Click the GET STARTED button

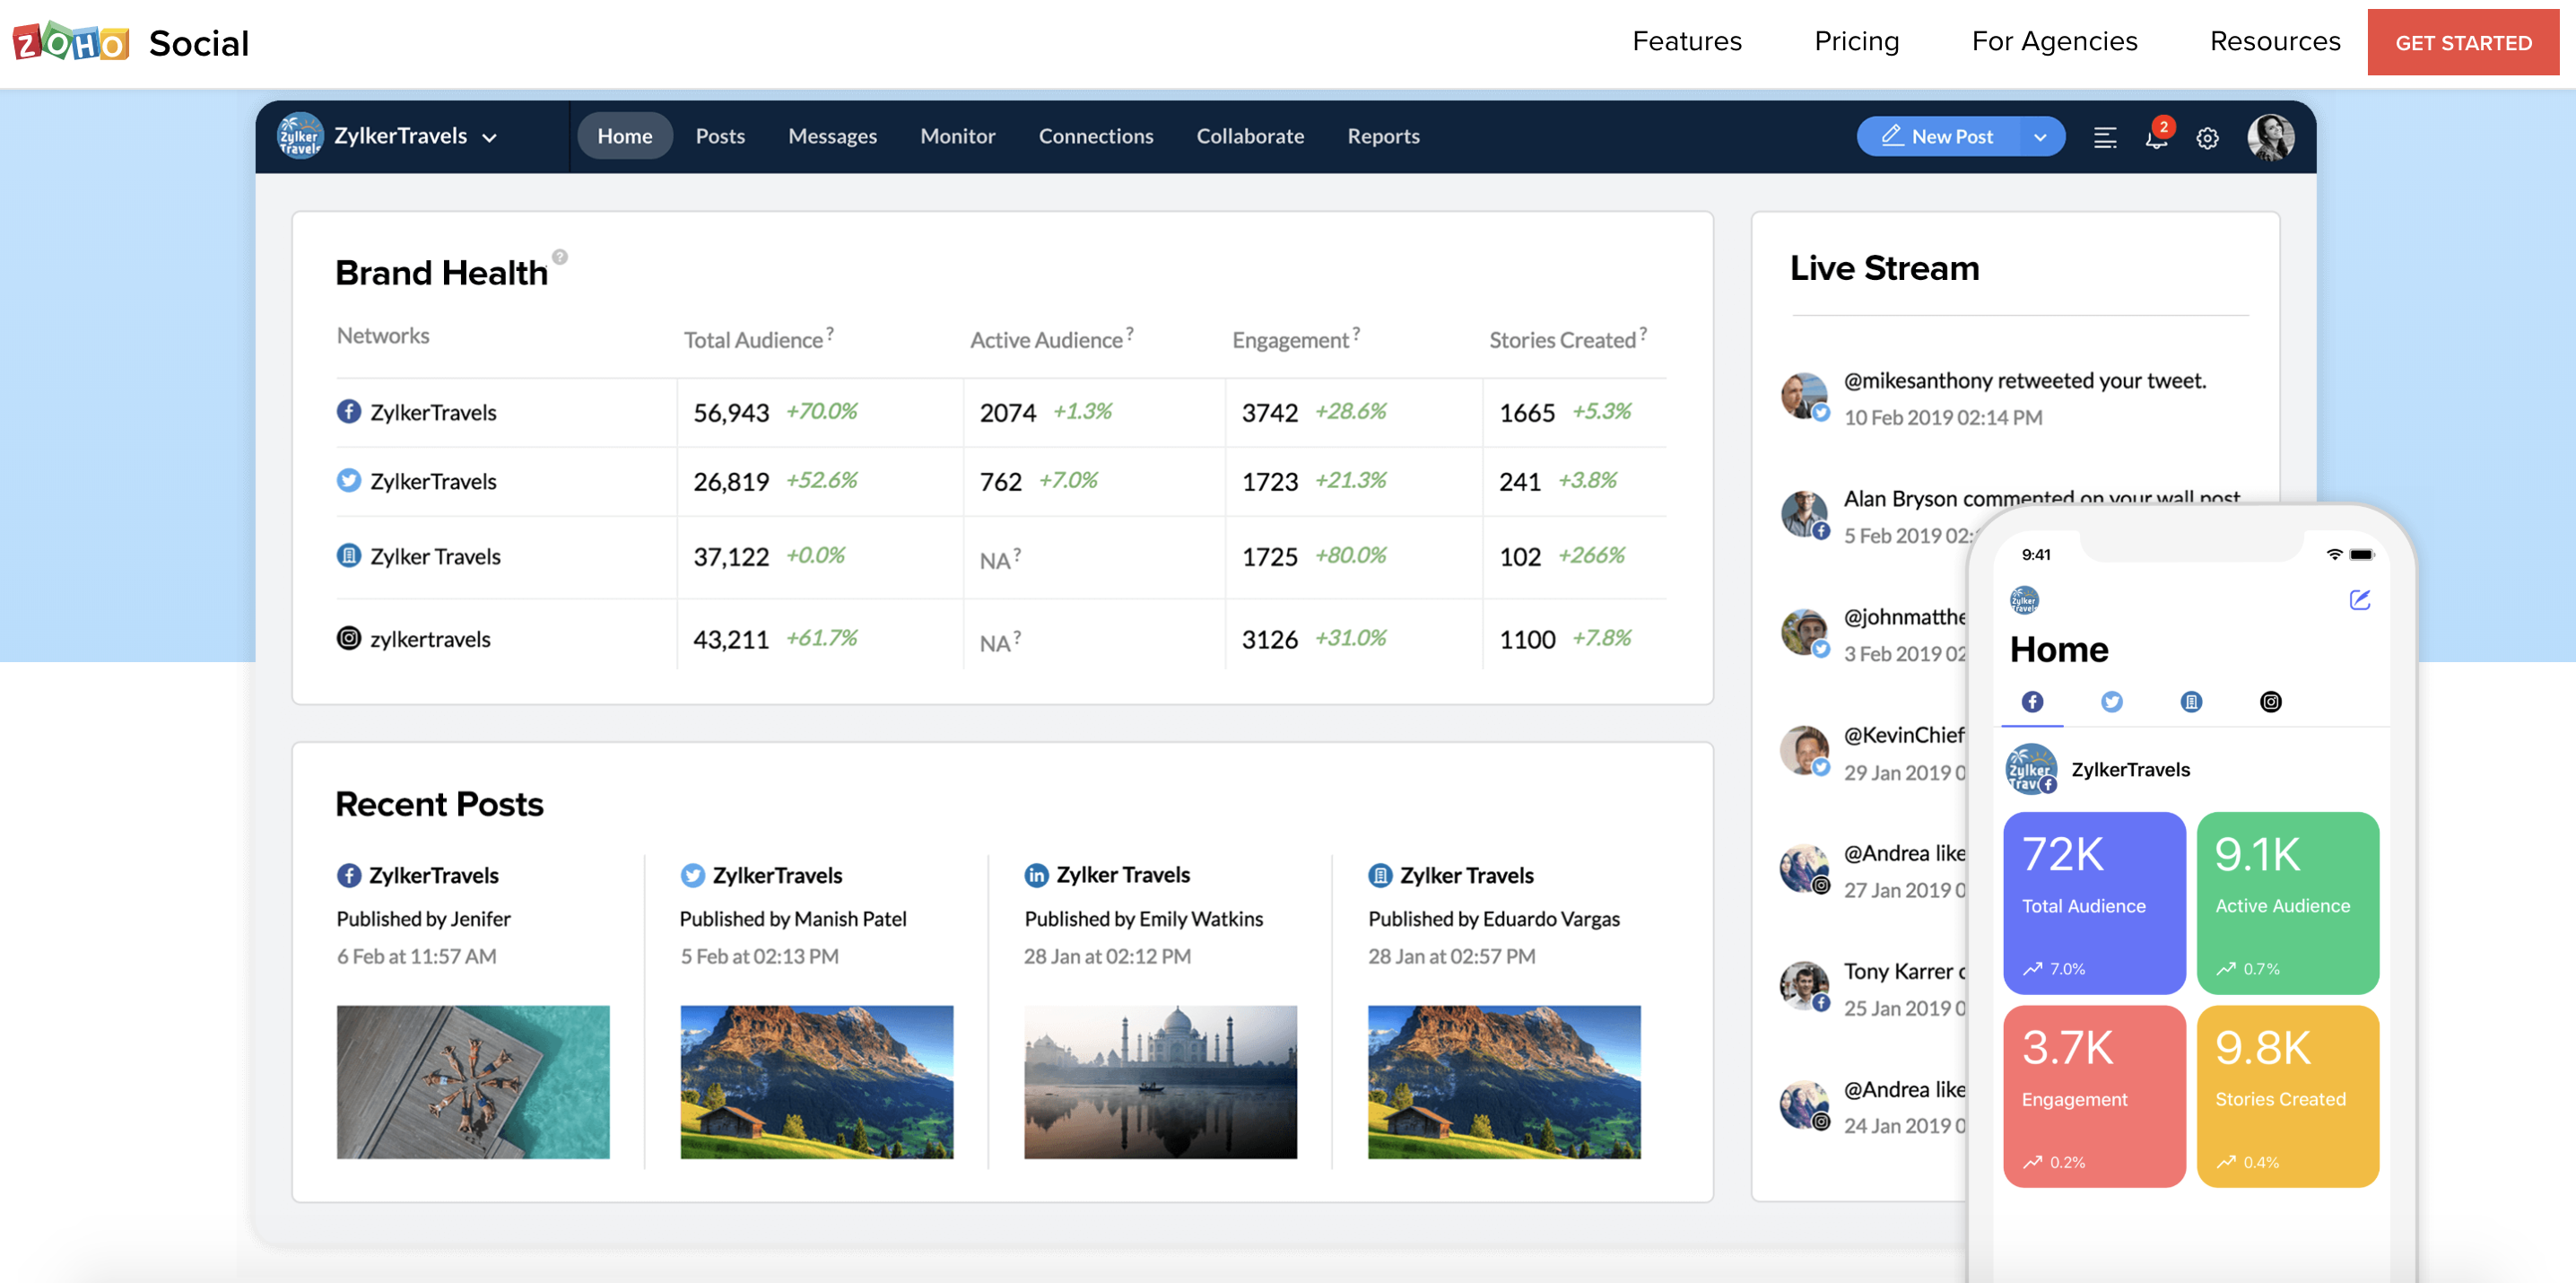point(2463,42)
